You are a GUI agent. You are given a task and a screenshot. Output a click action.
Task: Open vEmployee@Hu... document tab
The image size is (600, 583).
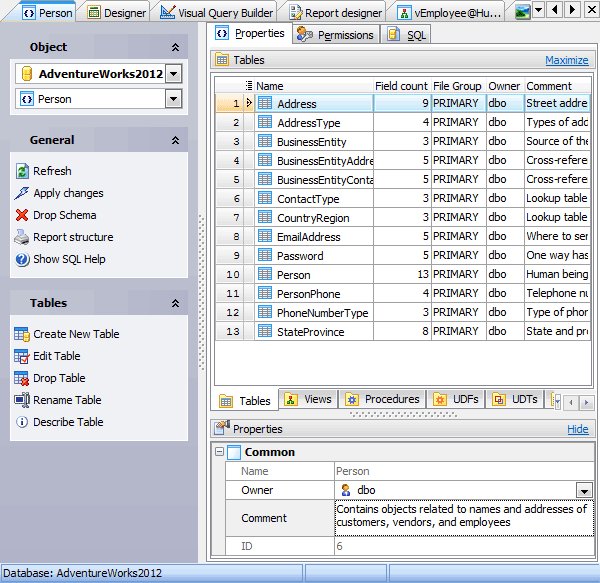click(x=449, y=13)
